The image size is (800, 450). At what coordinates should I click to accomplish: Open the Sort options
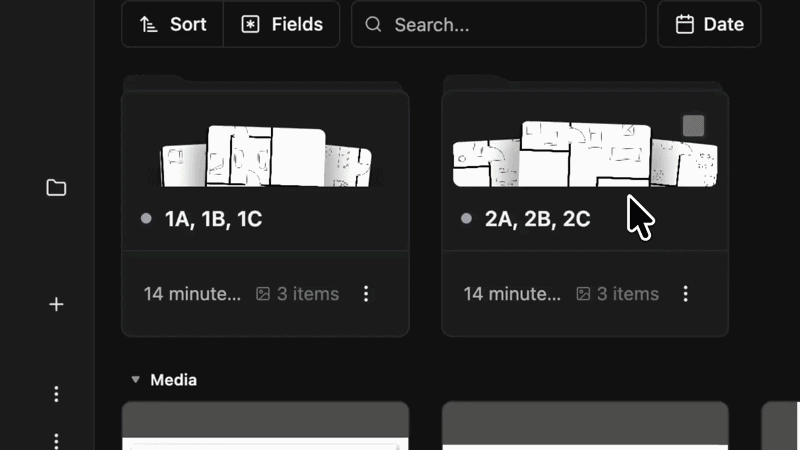(172, 24)
